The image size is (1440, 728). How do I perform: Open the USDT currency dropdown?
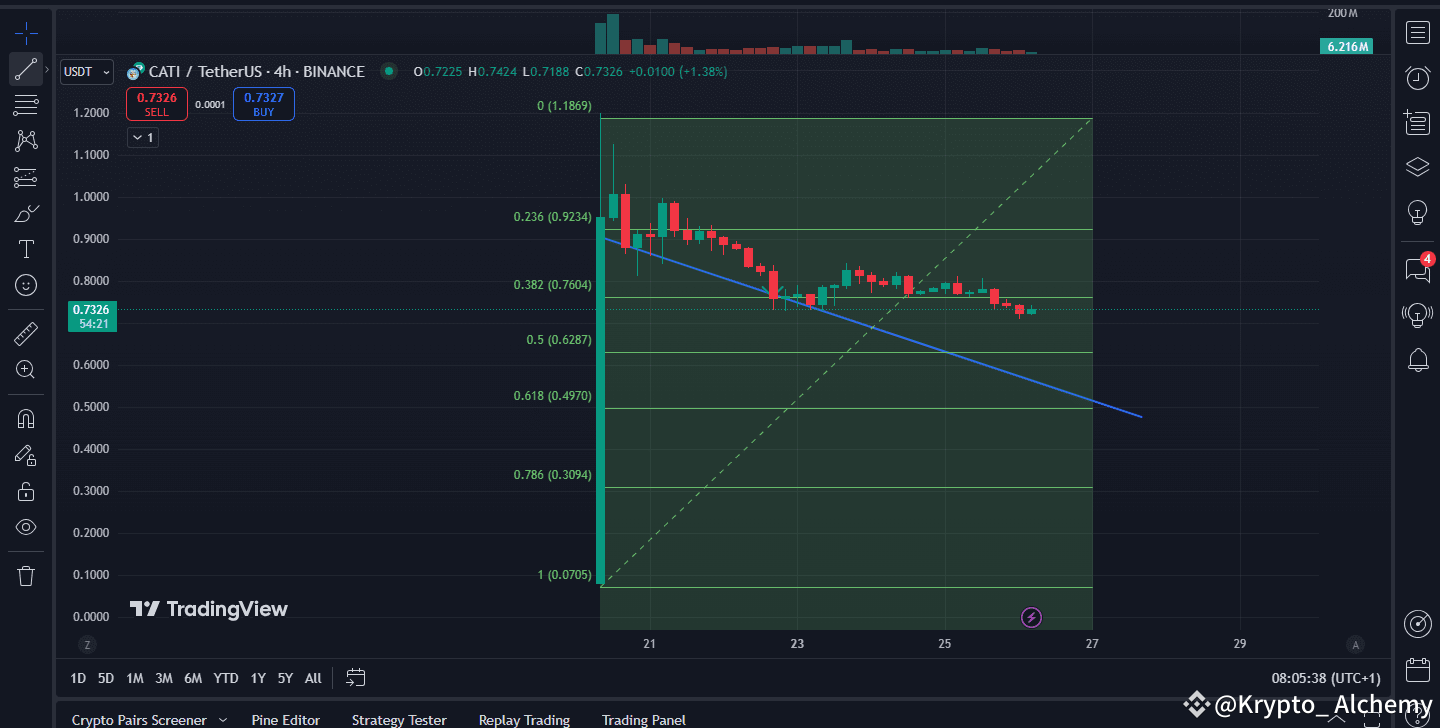86,71
